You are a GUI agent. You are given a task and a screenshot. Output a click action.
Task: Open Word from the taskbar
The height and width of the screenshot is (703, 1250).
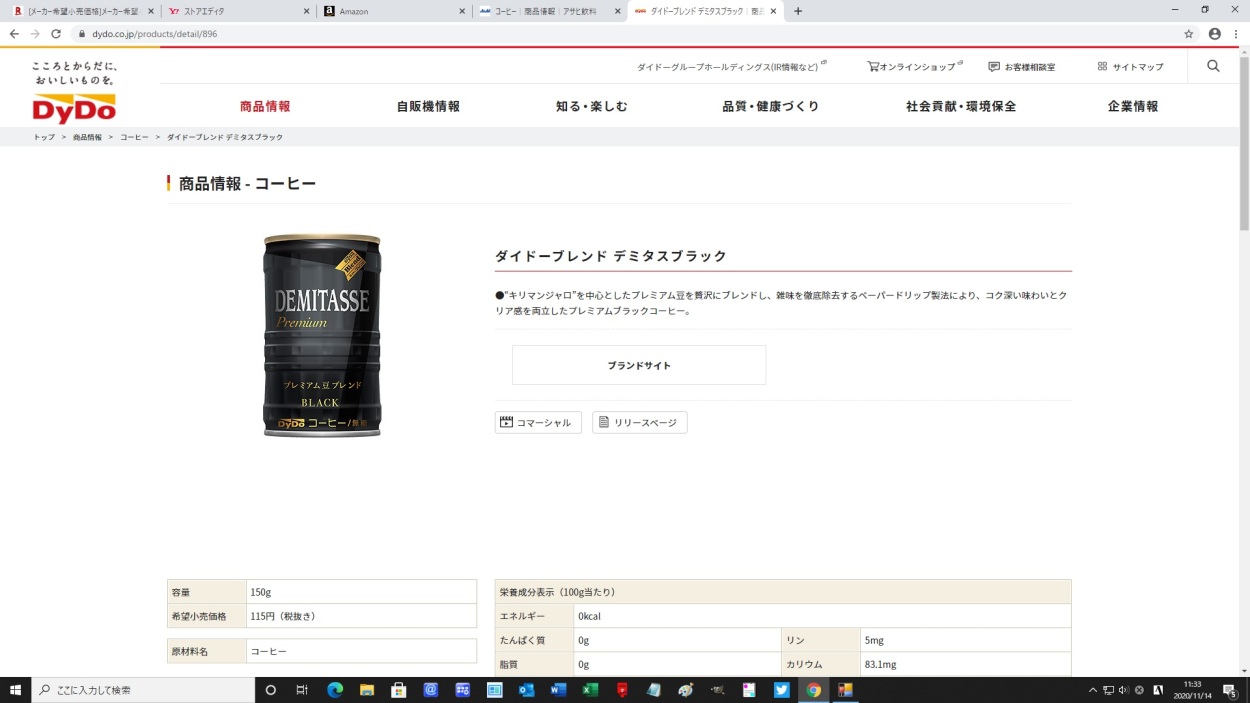tap(558, 690)
